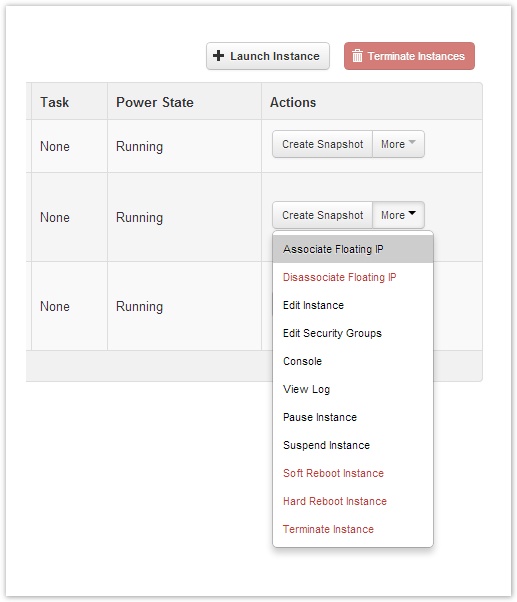The image size is (517, 602).
Task: Select Associate Floating IP from the menu
Action: pos(353,249)
